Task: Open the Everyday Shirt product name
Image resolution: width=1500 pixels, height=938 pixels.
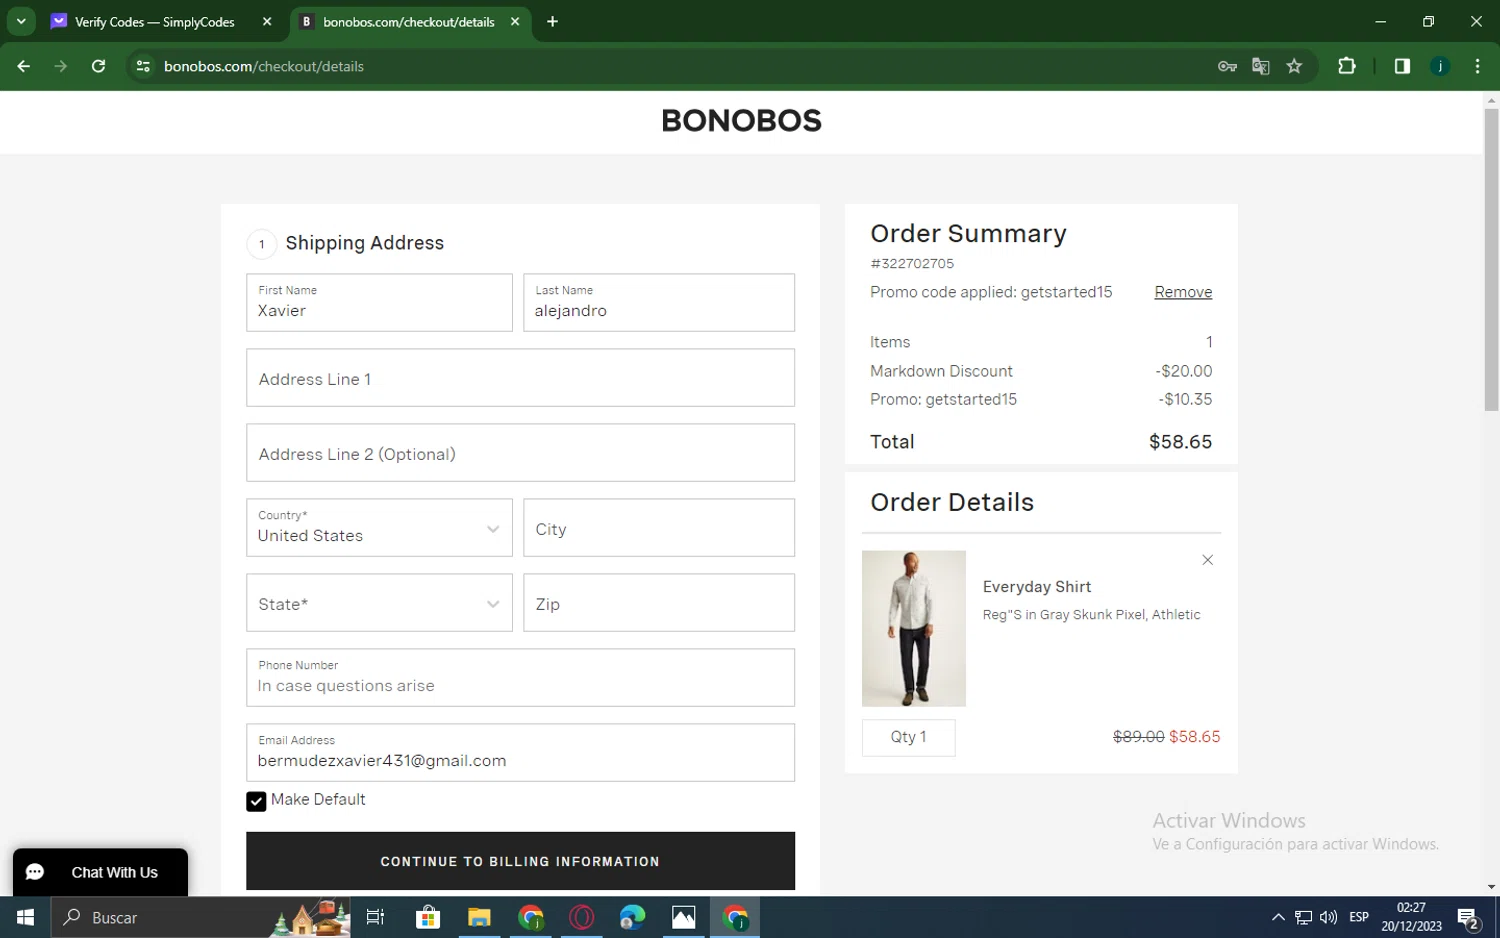Action: pos(1036,587)
